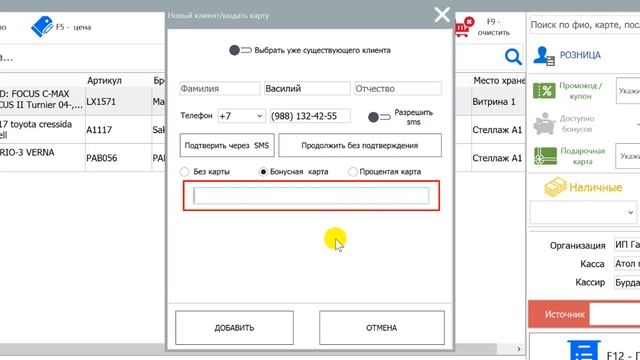Click the blue search magnifier icon
This screenshot has height=360, width=640.
513,57
